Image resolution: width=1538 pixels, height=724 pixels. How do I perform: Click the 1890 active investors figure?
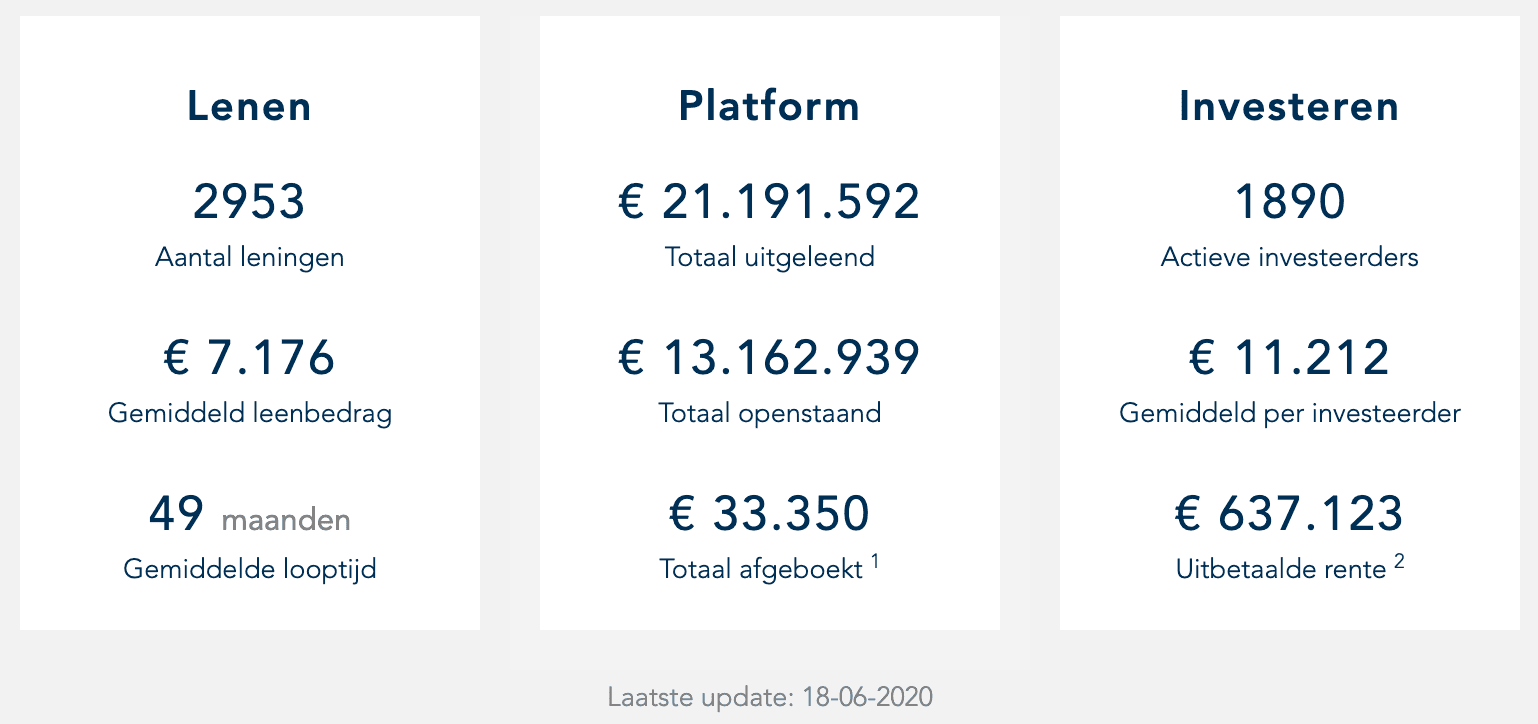[x=1289, y=201]
